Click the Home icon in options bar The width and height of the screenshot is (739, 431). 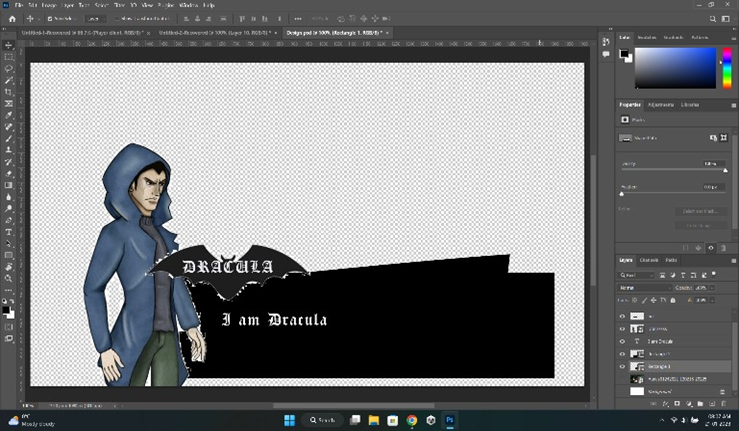pos(13,19)
